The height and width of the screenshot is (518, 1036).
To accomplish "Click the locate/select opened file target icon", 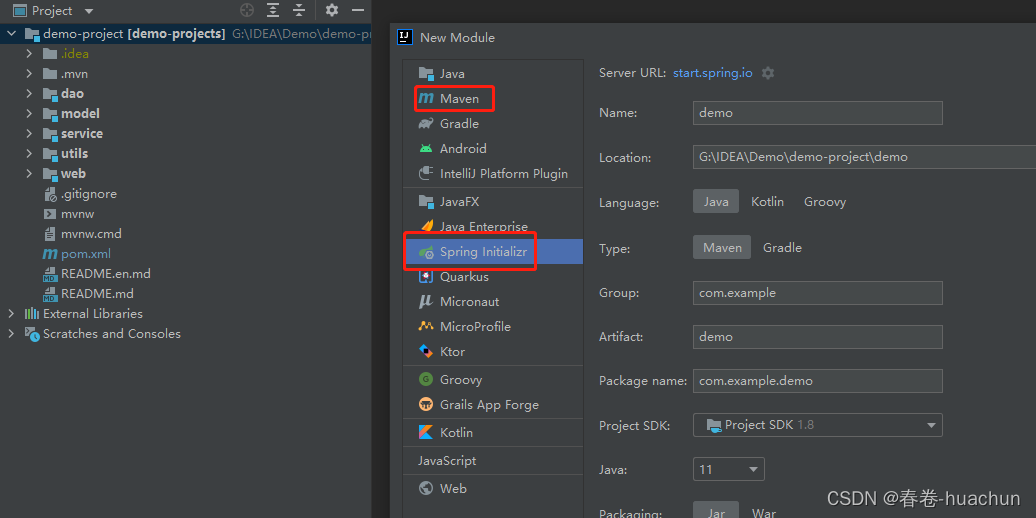I will click(x=247, y=10).
